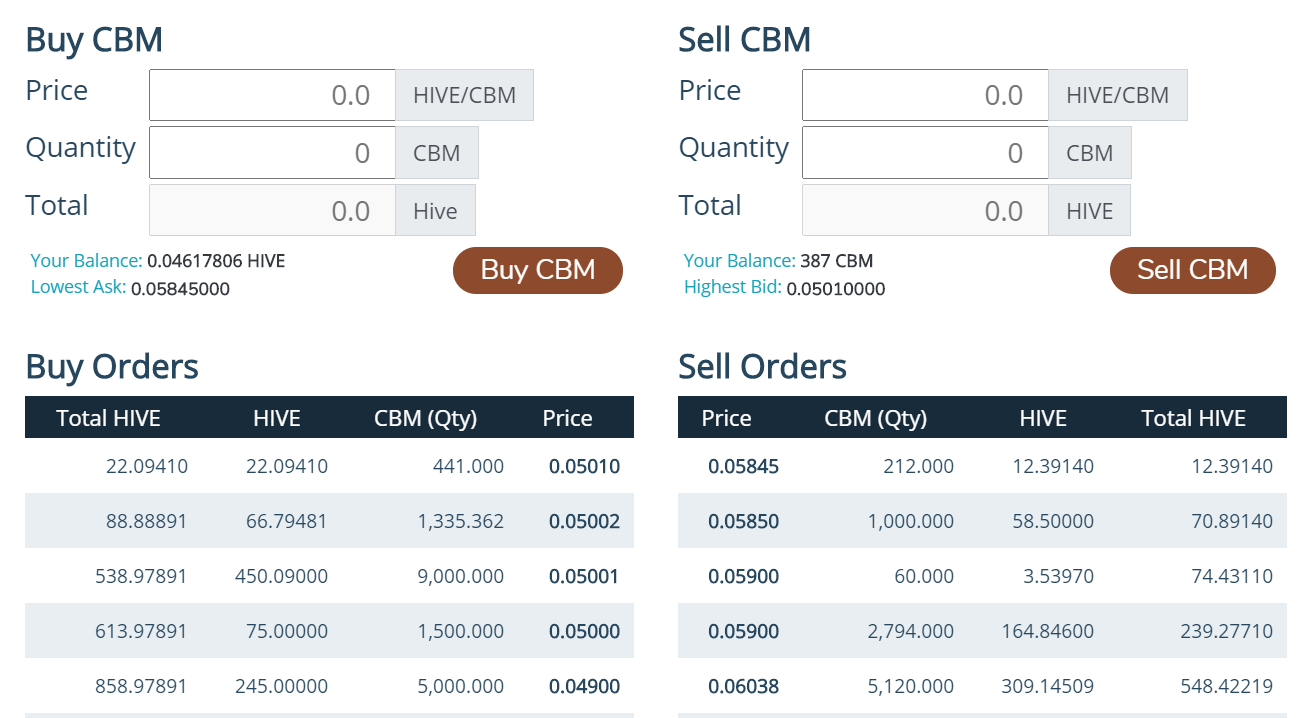Click the 58.50000 HIVE amount in Sell Orders
Screen dimensions: 1310x718
[1053, 521]
